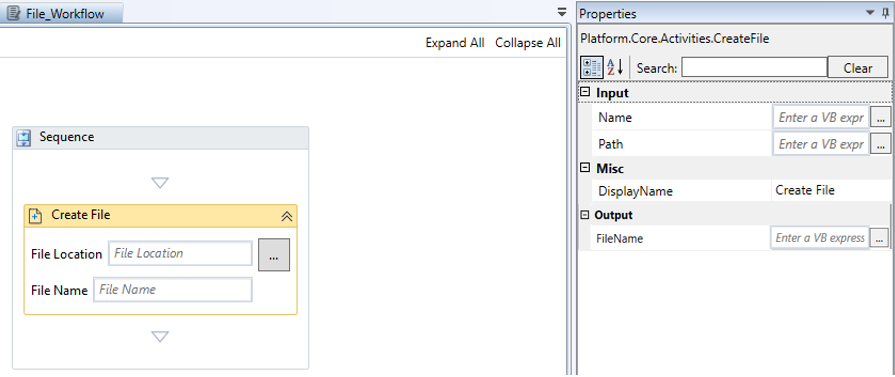Click the Create File activity icon
This screenshot has width=895, height=377.
[35, 216]
